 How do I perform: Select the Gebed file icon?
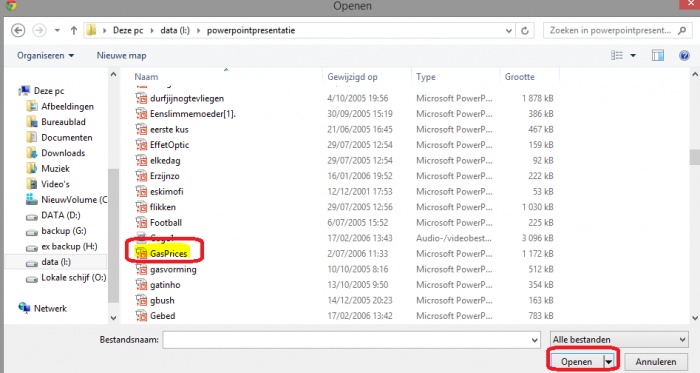[x=142, y=316]
